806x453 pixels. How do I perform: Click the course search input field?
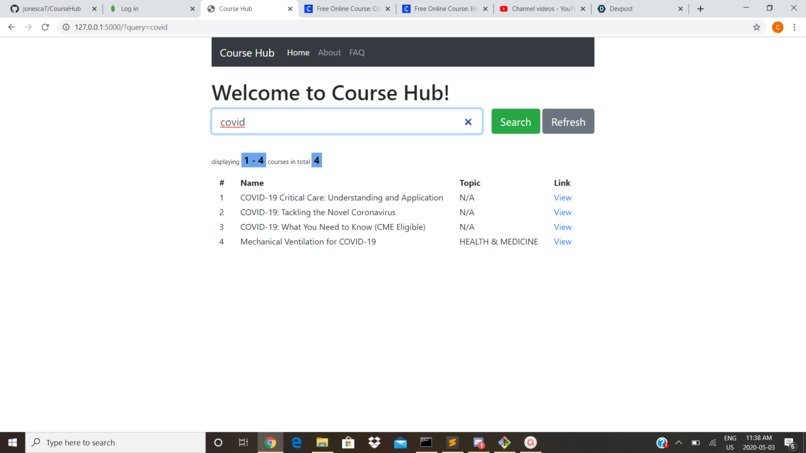(347, 121)
